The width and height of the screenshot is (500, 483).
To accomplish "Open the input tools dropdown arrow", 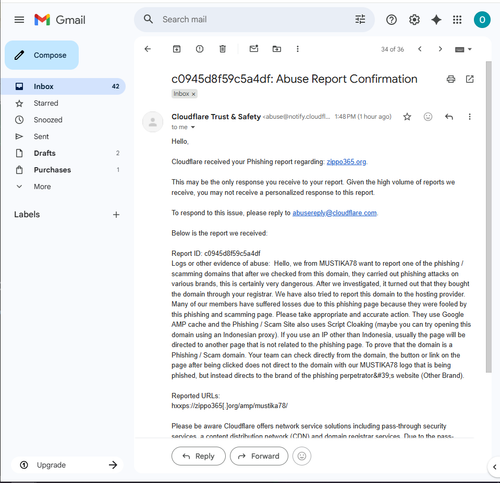I will pyautogui.click(x=470, y=49).
